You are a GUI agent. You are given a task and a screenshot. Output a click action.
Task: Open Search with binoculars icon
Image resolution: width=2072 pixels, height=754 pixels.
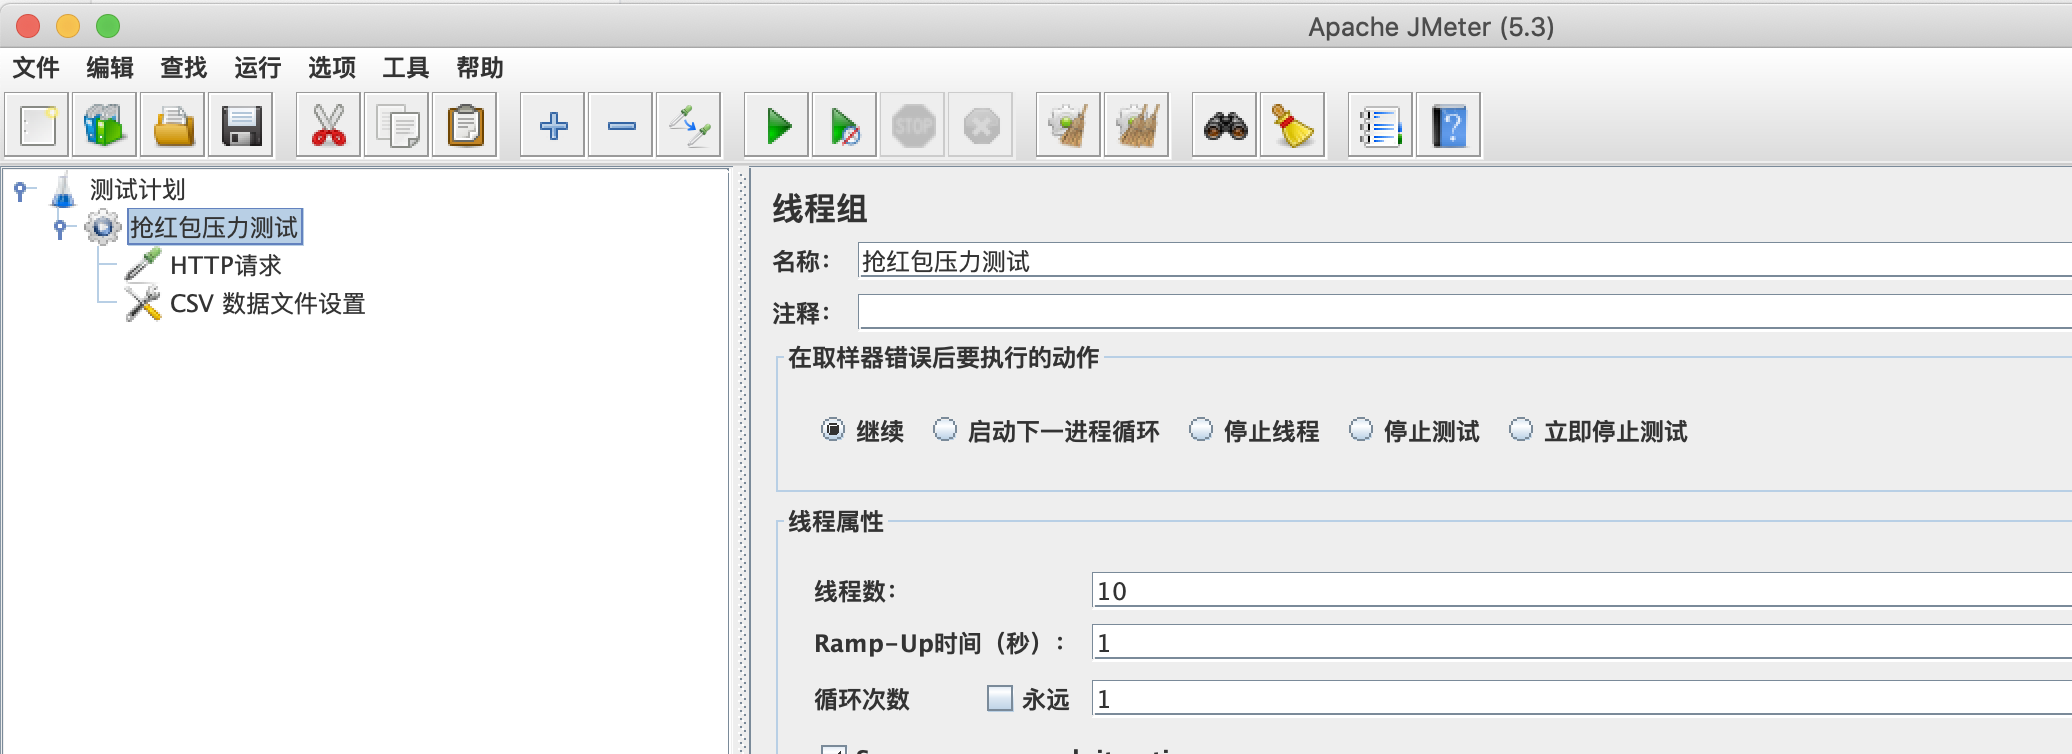[1225, 126]
